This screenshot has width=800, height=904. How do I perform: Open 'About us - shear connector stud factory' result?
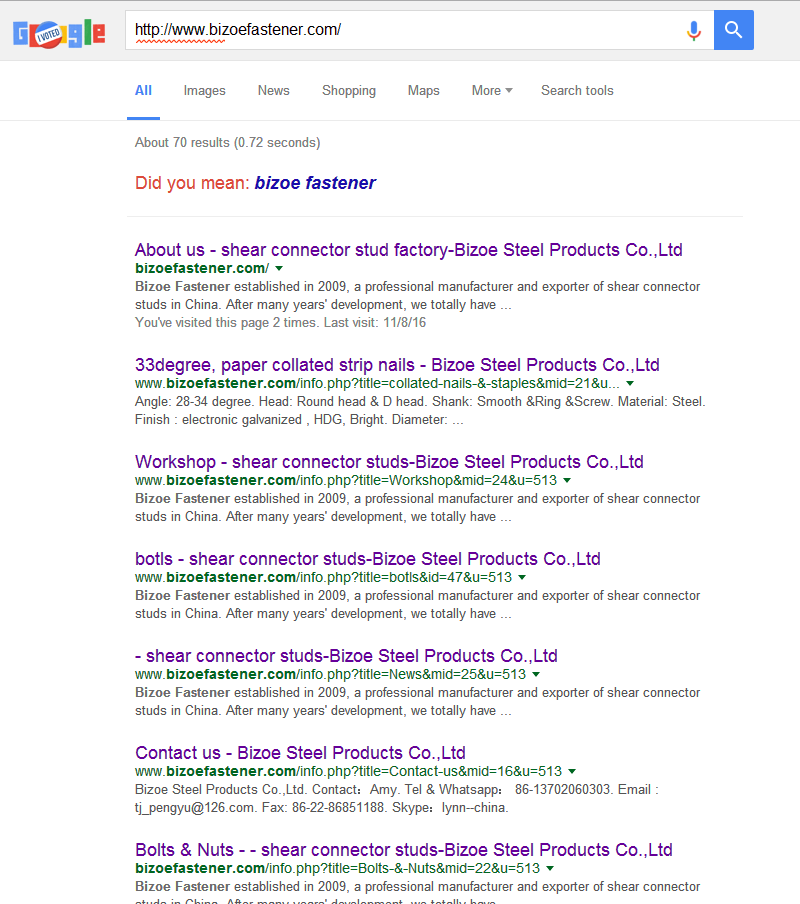point(409,250)
